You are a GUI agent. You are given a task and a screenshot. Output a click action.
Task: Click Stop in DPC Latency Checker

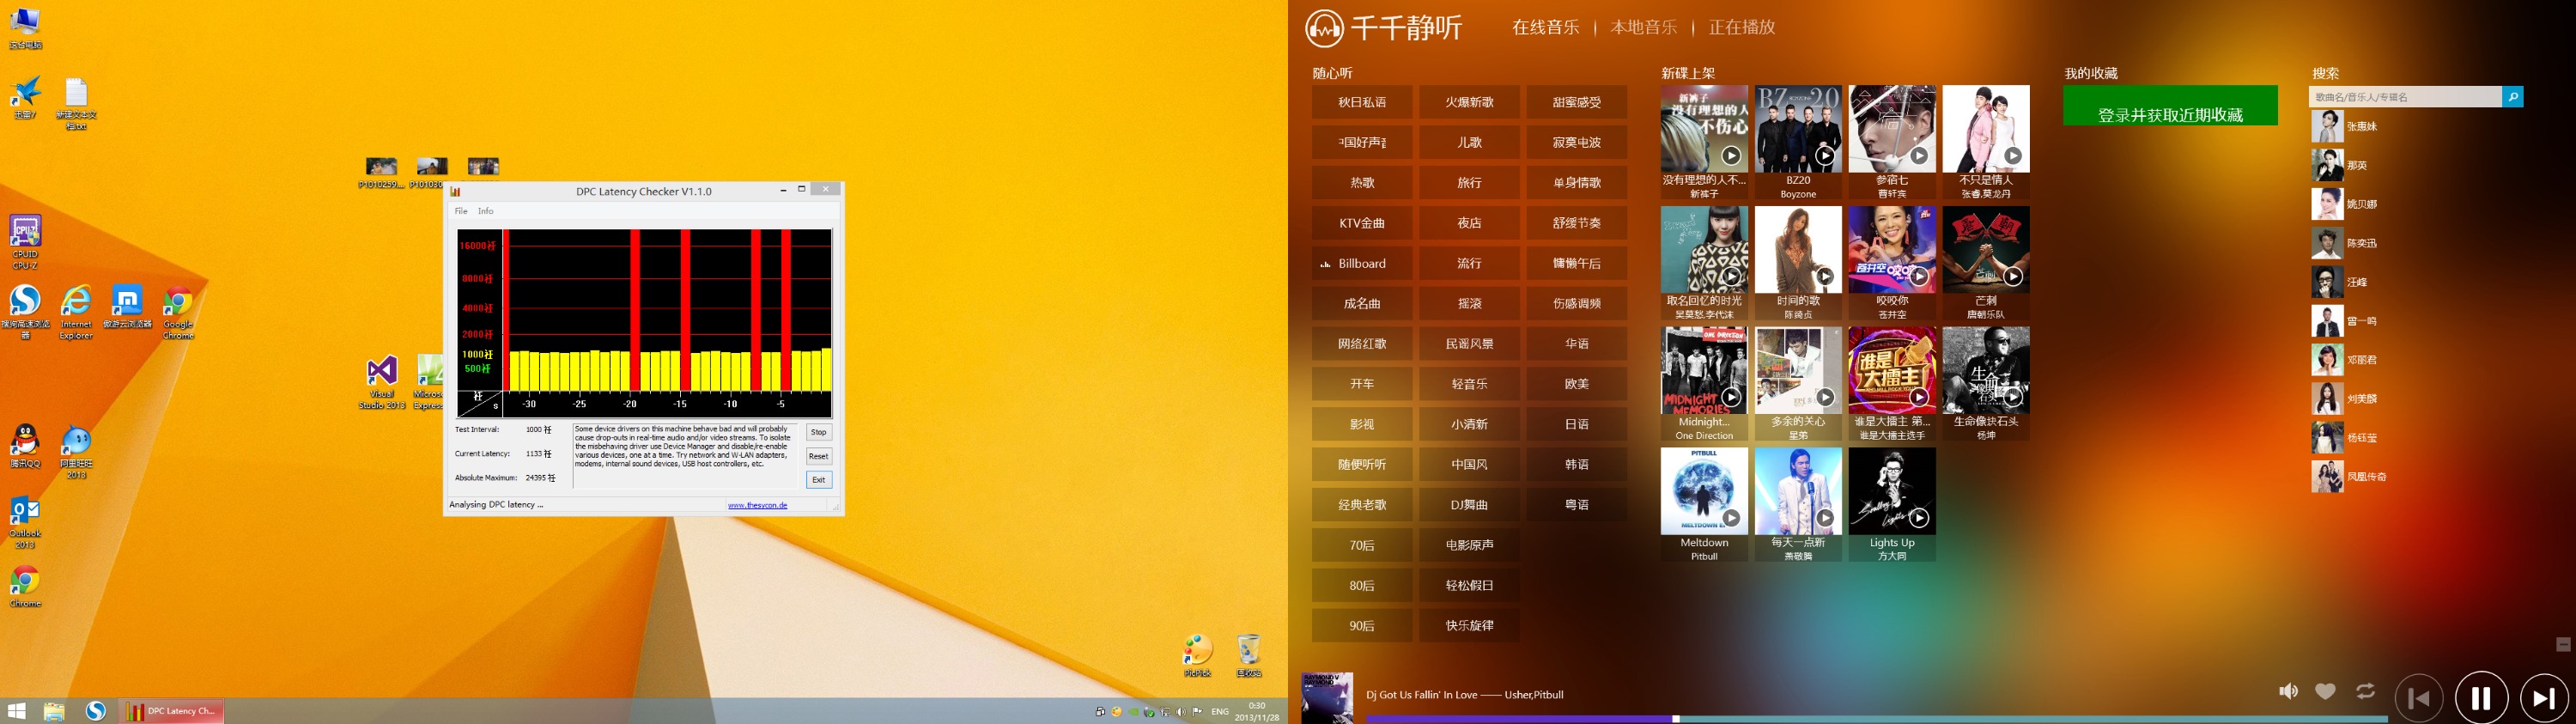point(818,432)
